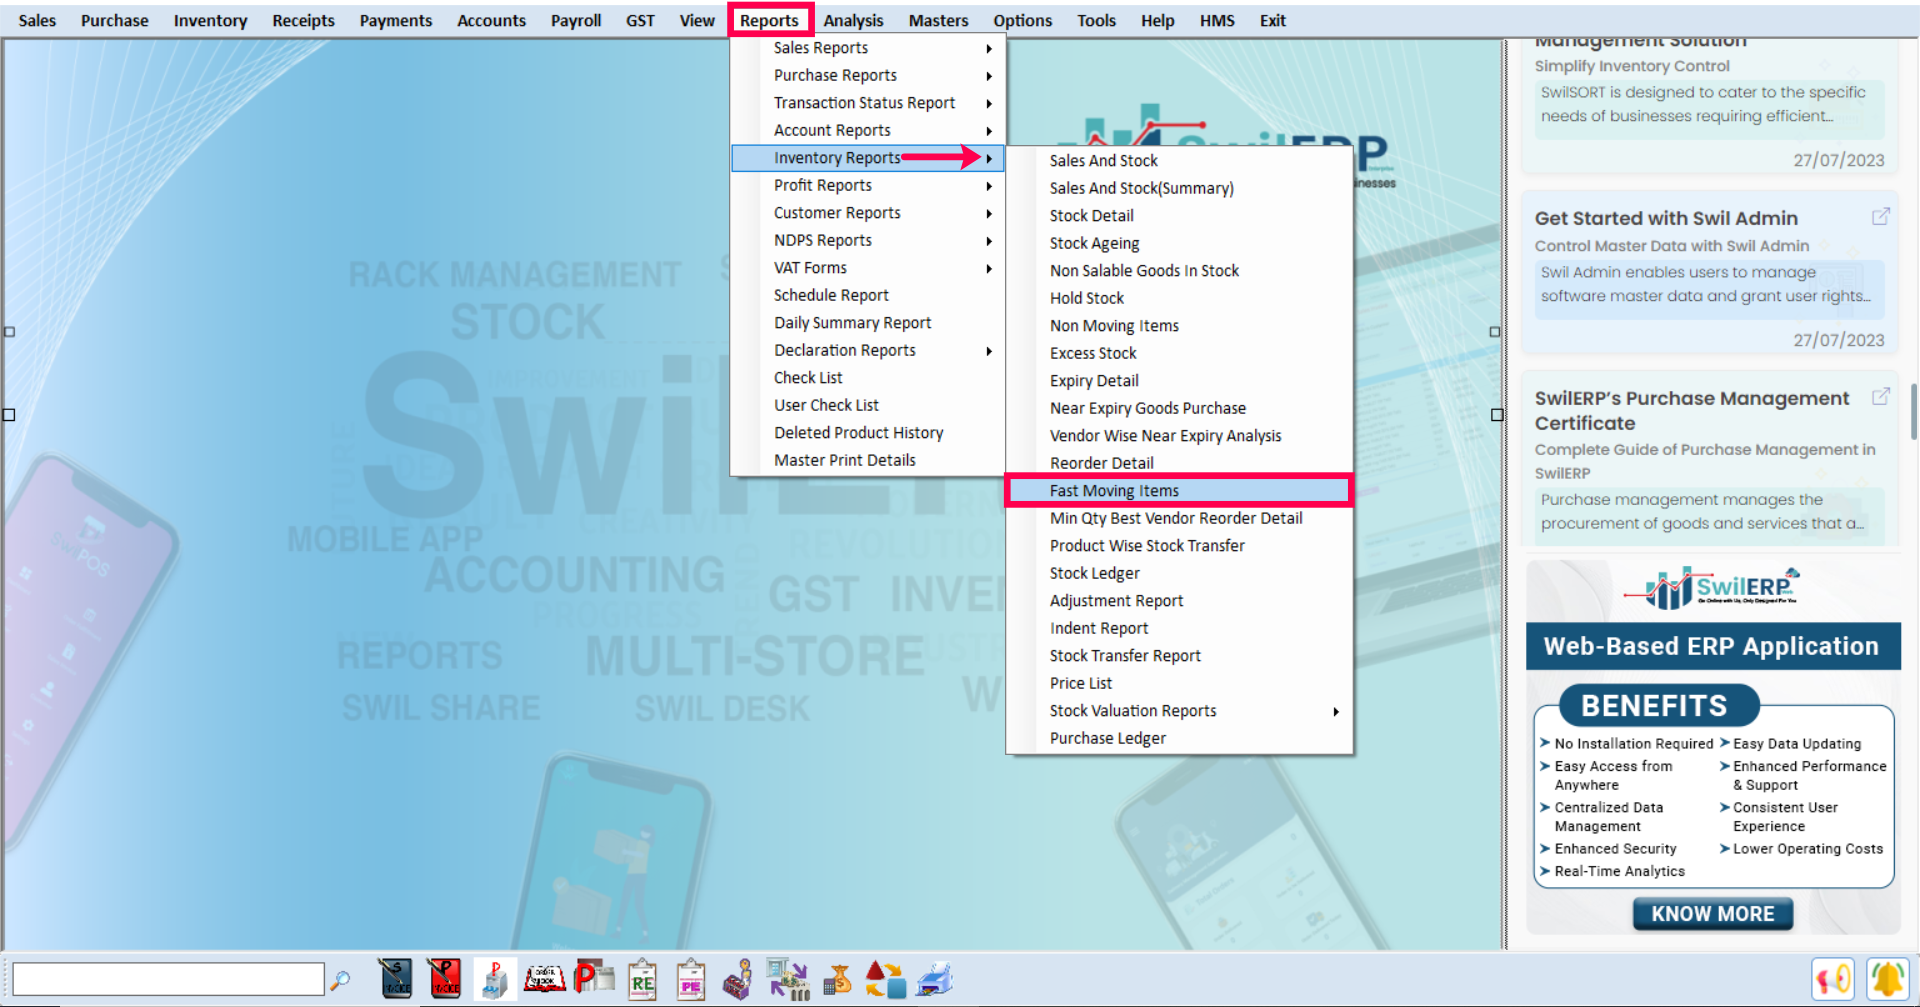The height and width of the screenshot is (1007, 1920).
Task: Expand Transaction Status Report submenu
Action: (868, 103)
